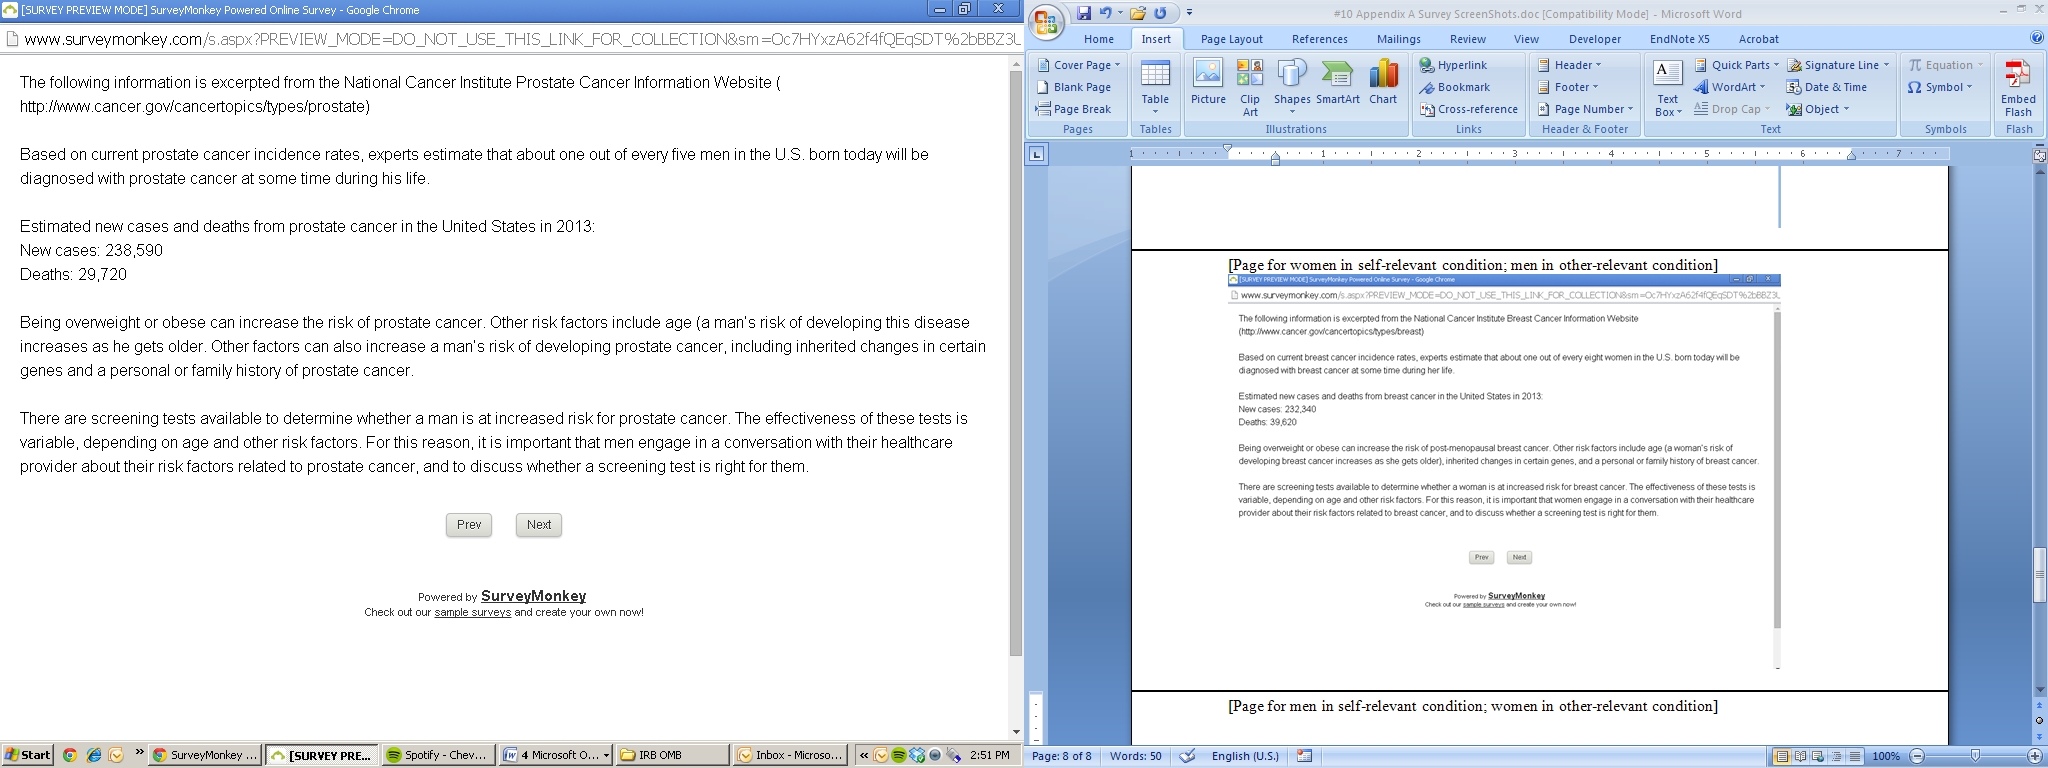Follow the SurveyMonkey link in survey footer
The height and width of the screenshot is (768, 2048).
point(533,596)
